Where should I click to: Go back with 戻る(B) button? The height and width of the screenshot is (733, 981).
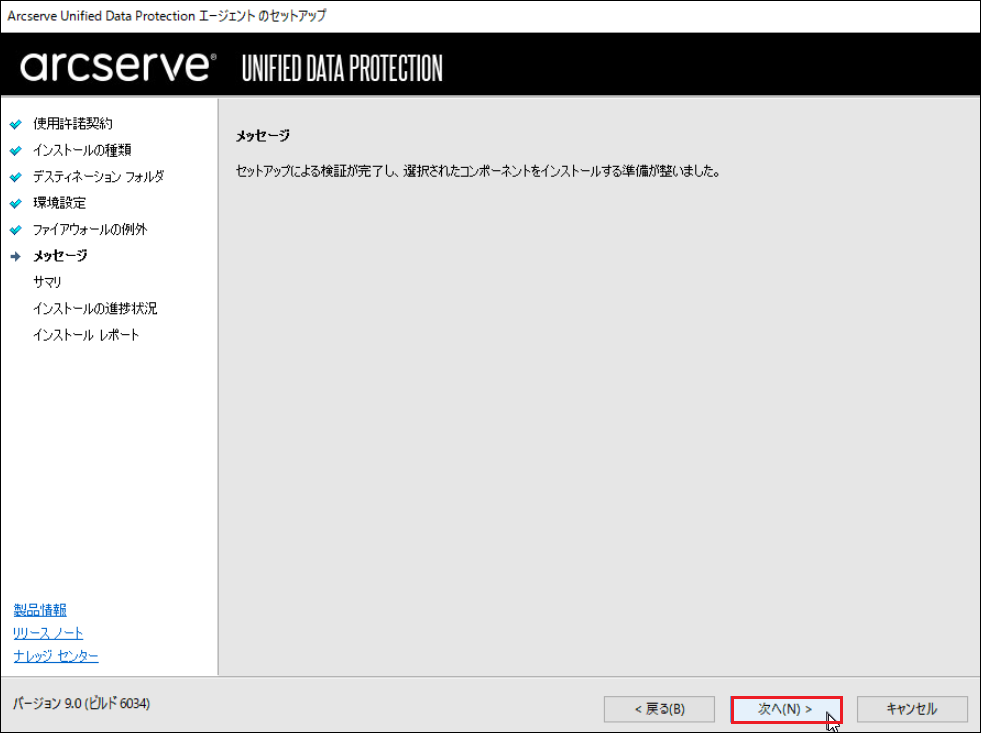[x=659, y=709]
